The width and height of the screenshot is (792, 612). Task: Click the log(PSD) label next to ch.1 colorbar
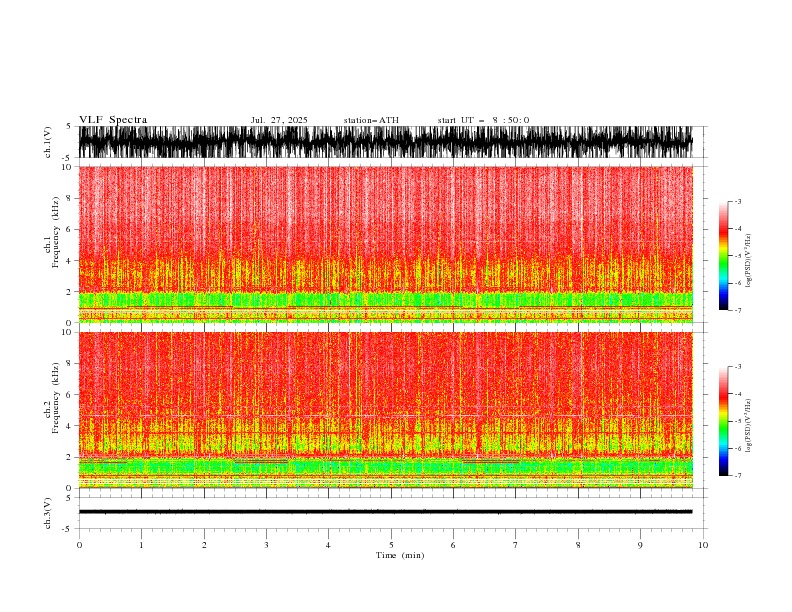tap(749, 261)
